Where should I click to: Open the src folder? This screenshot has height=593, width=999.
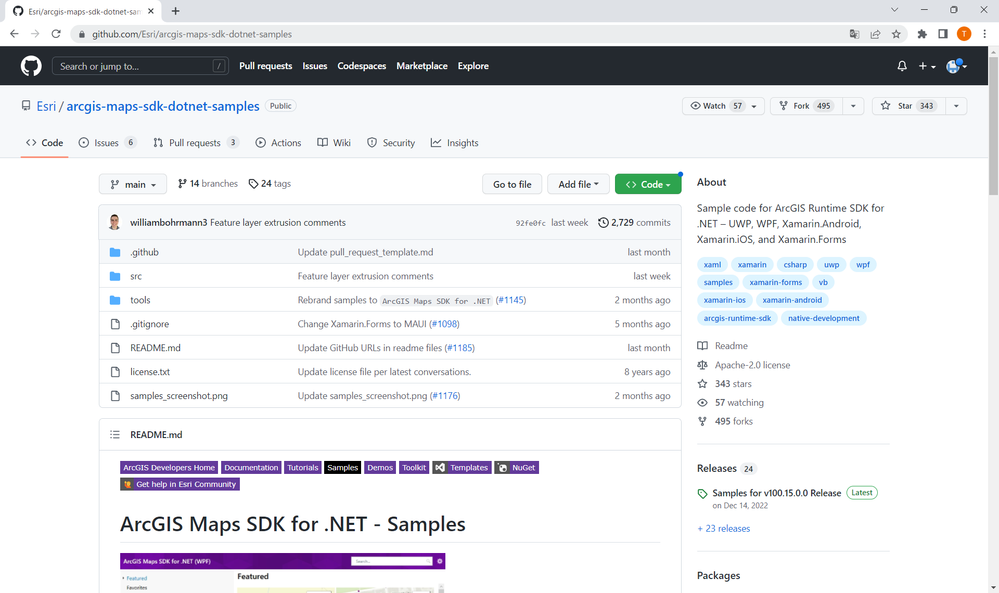pyautogui.click(x=136, y=276)
